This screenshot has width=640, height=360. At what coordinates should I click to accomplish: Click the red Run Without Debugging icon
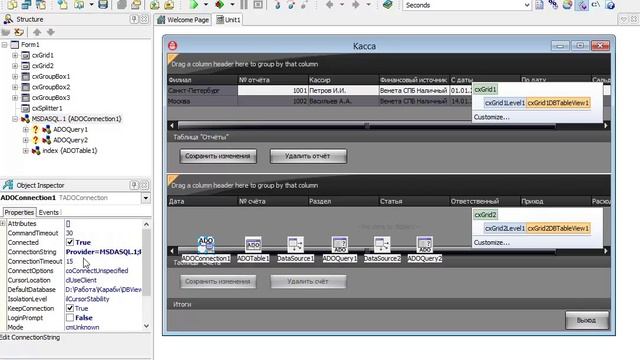[220, 5]
